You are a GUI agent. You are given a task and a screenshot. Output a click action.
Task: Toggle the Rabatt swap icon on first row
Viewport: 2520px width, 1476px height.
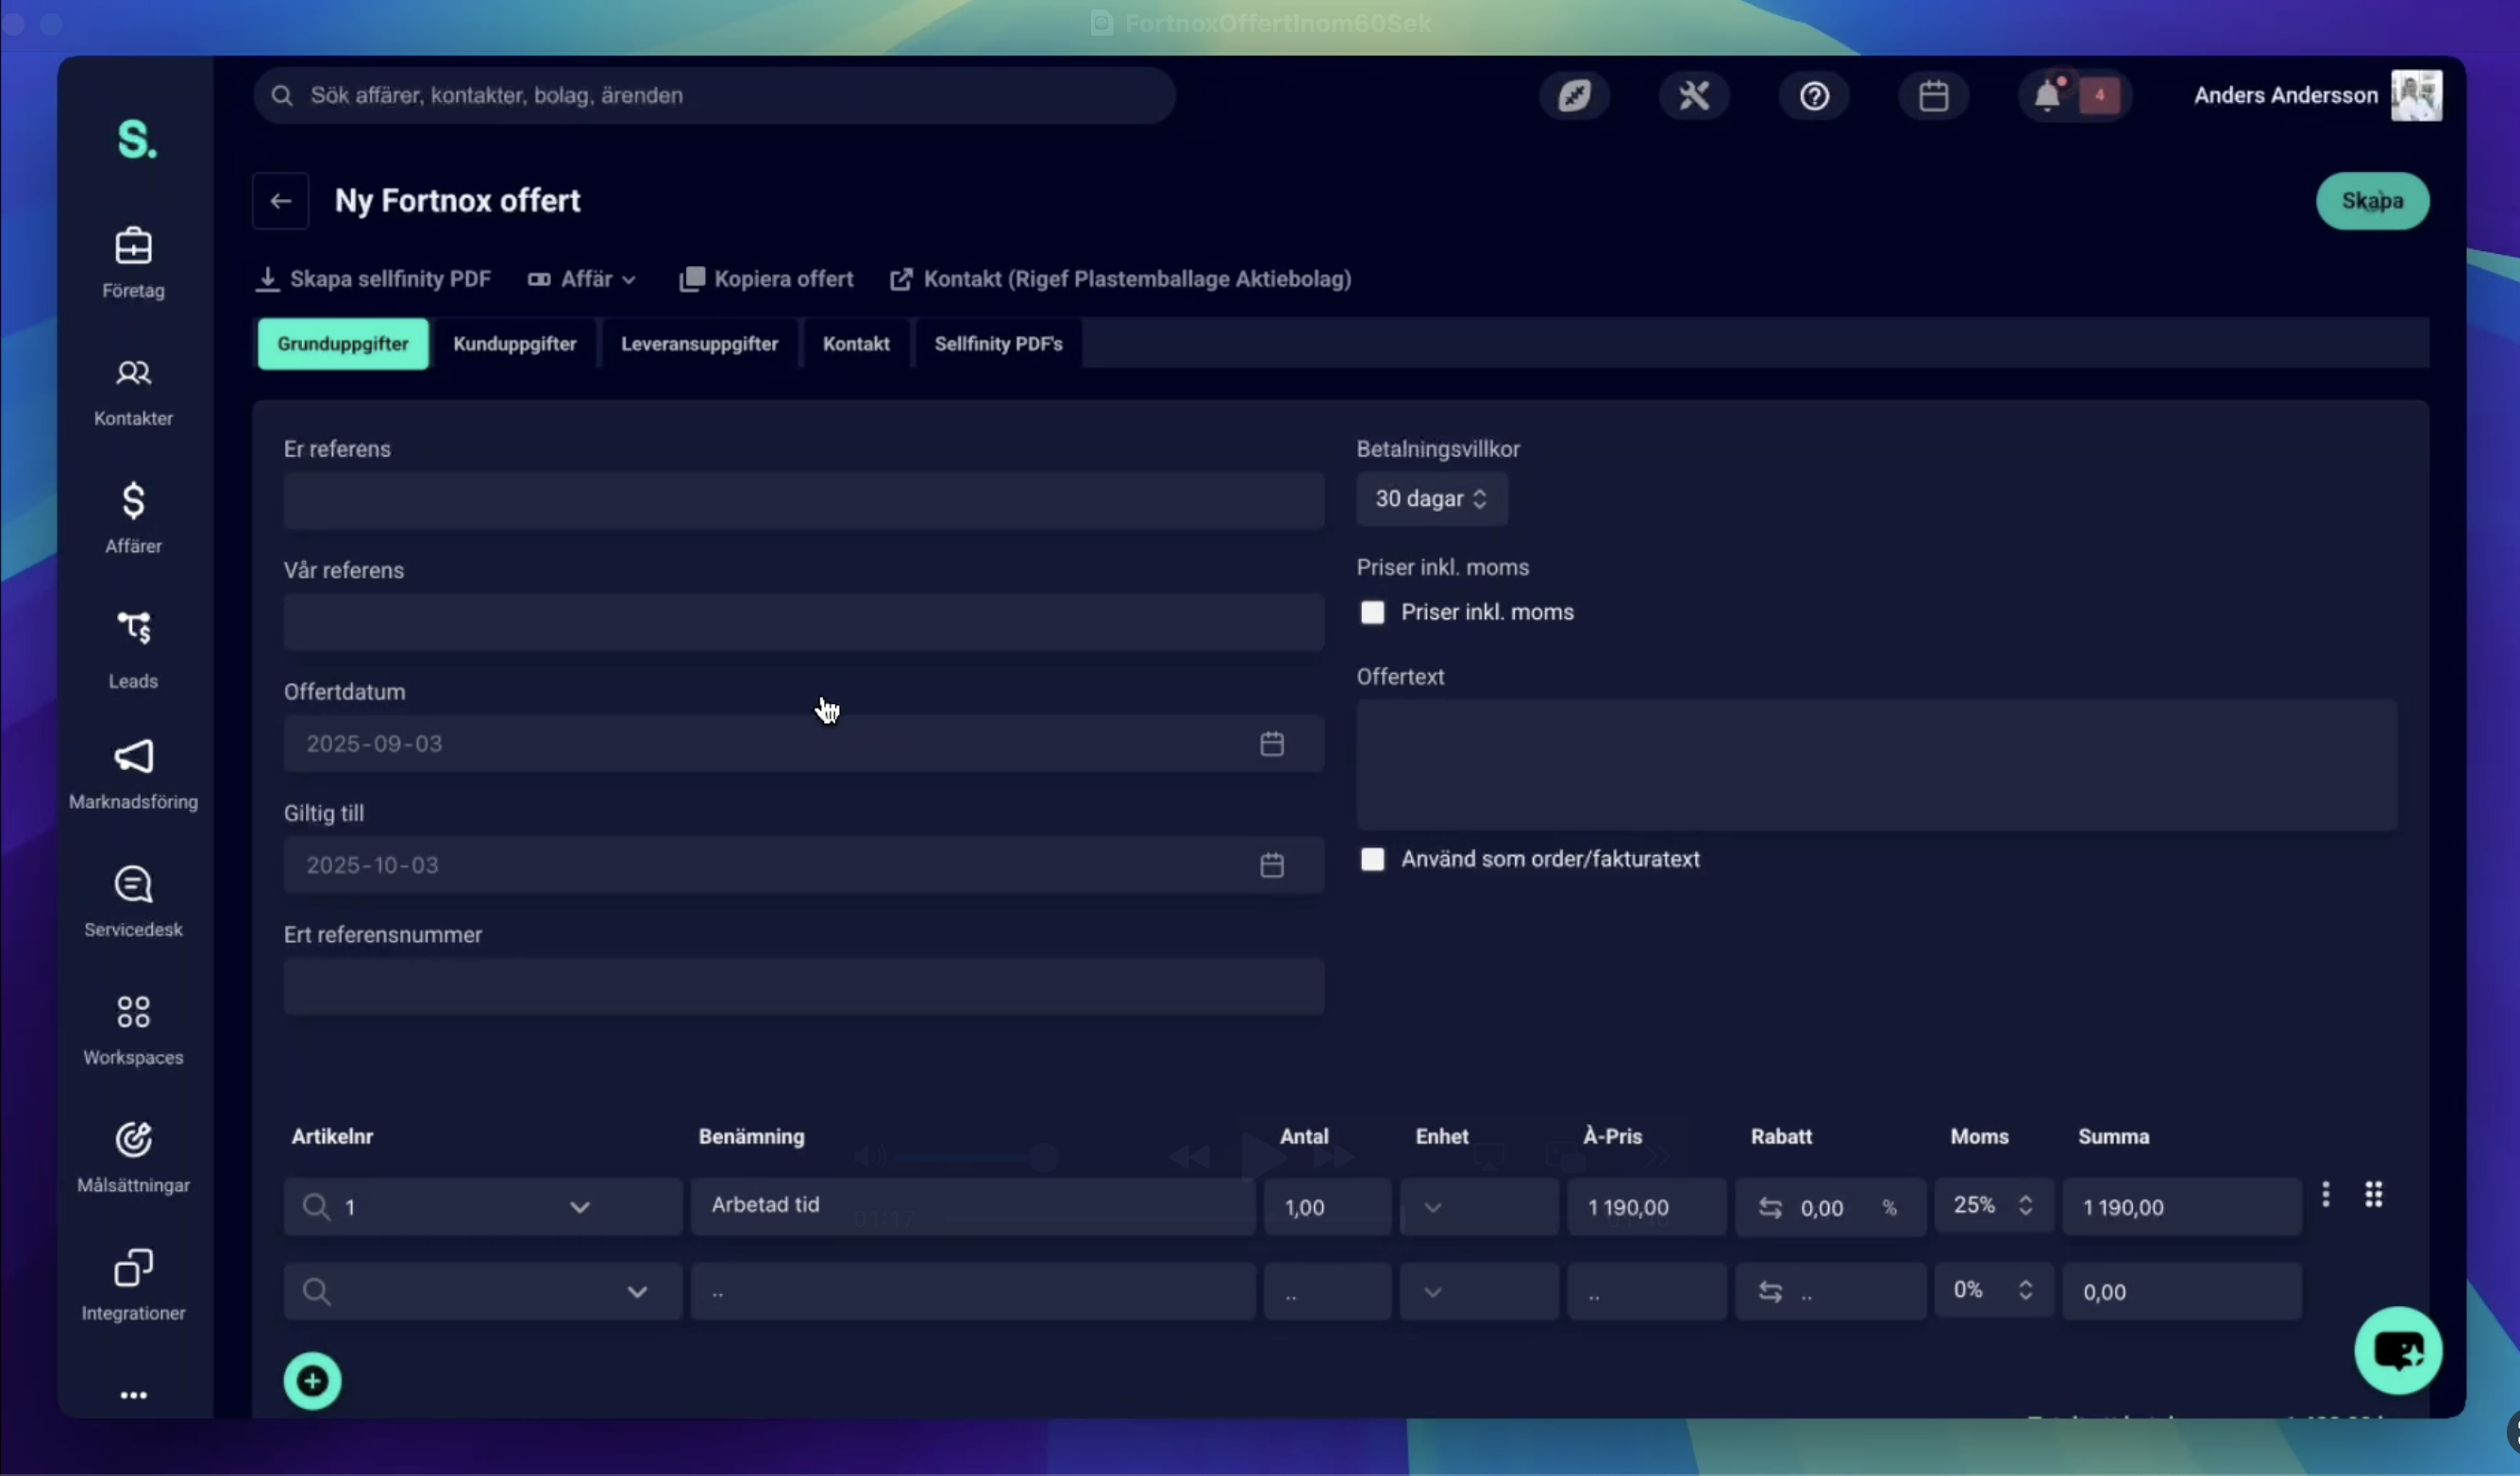click(1770, 1207)
